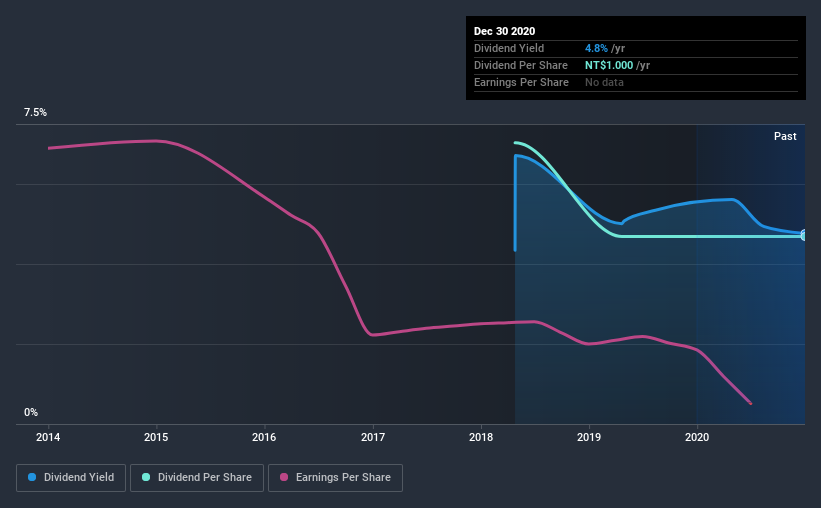Toggle the Dividend Yield legend button
The width and height of the screenshot is (821, 508).
pyautogui.click(x=71, y=478)
